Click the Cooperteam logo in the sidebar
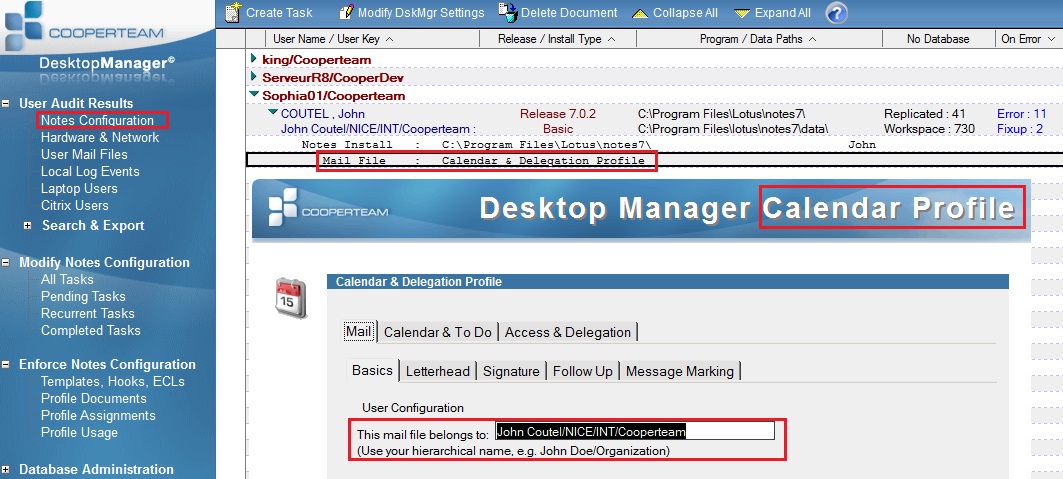The image size is (1063, 479). click(85, 26)
